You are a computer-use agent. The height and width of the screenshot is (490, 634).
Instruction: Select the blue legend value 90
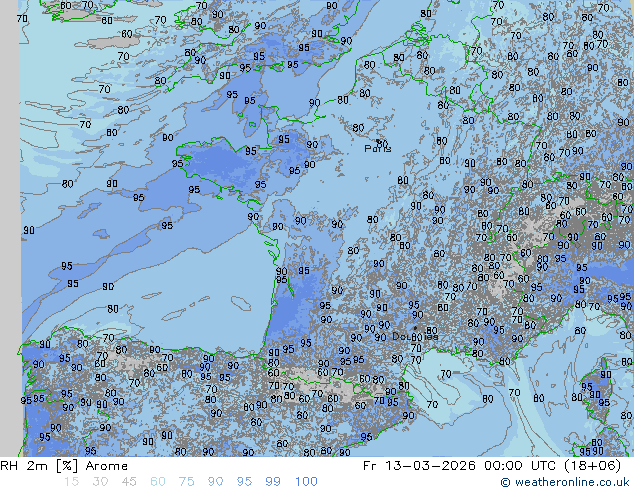[x=215, y=482]
